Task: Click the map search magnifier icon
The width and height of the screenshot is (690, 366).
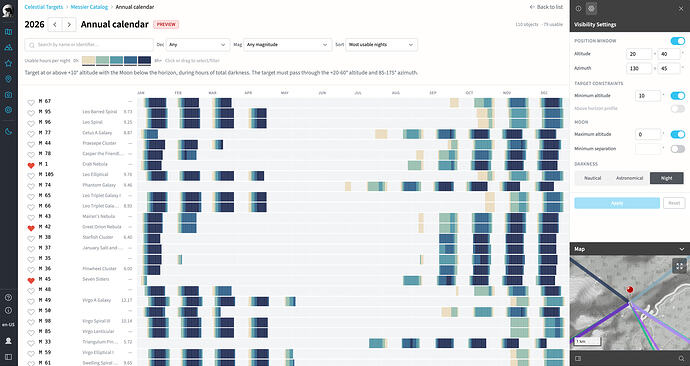Action: (681, 359)
